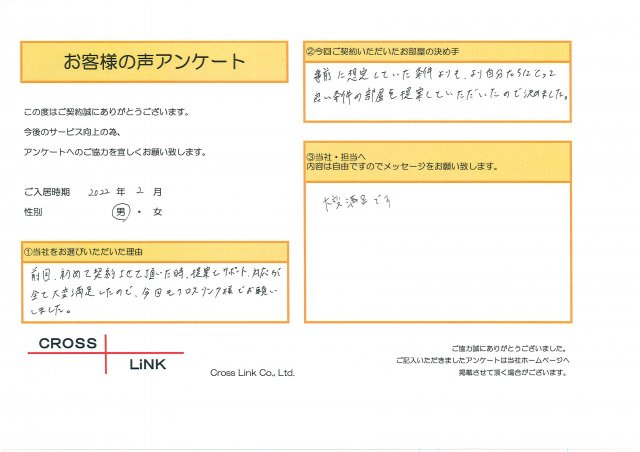Click the answer box under section ②
This screenshot has width=640, height=452.
[x=436, y=90]
